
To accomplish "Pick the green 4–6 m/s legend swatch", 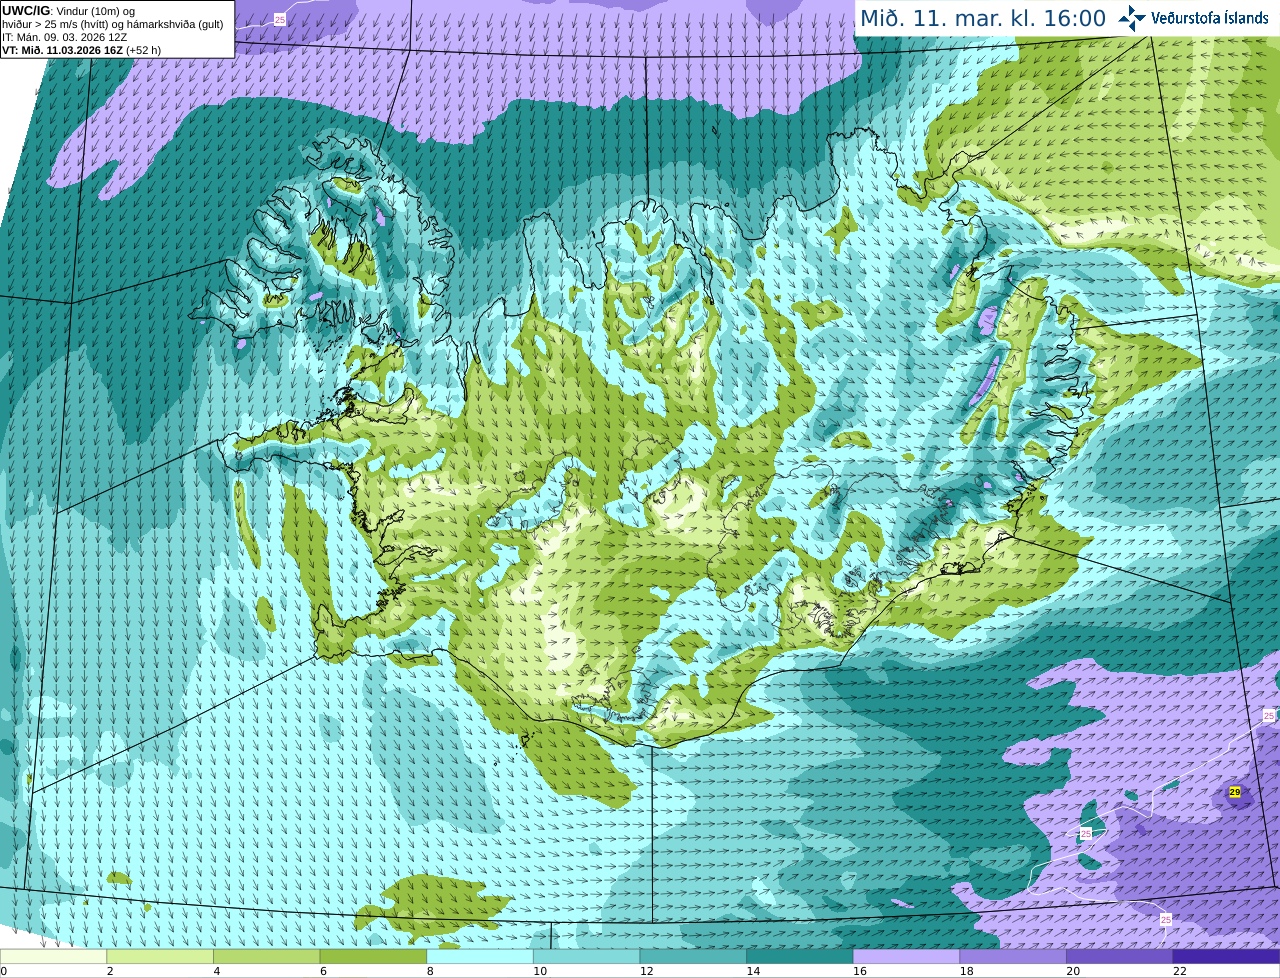I will (266, 957).
